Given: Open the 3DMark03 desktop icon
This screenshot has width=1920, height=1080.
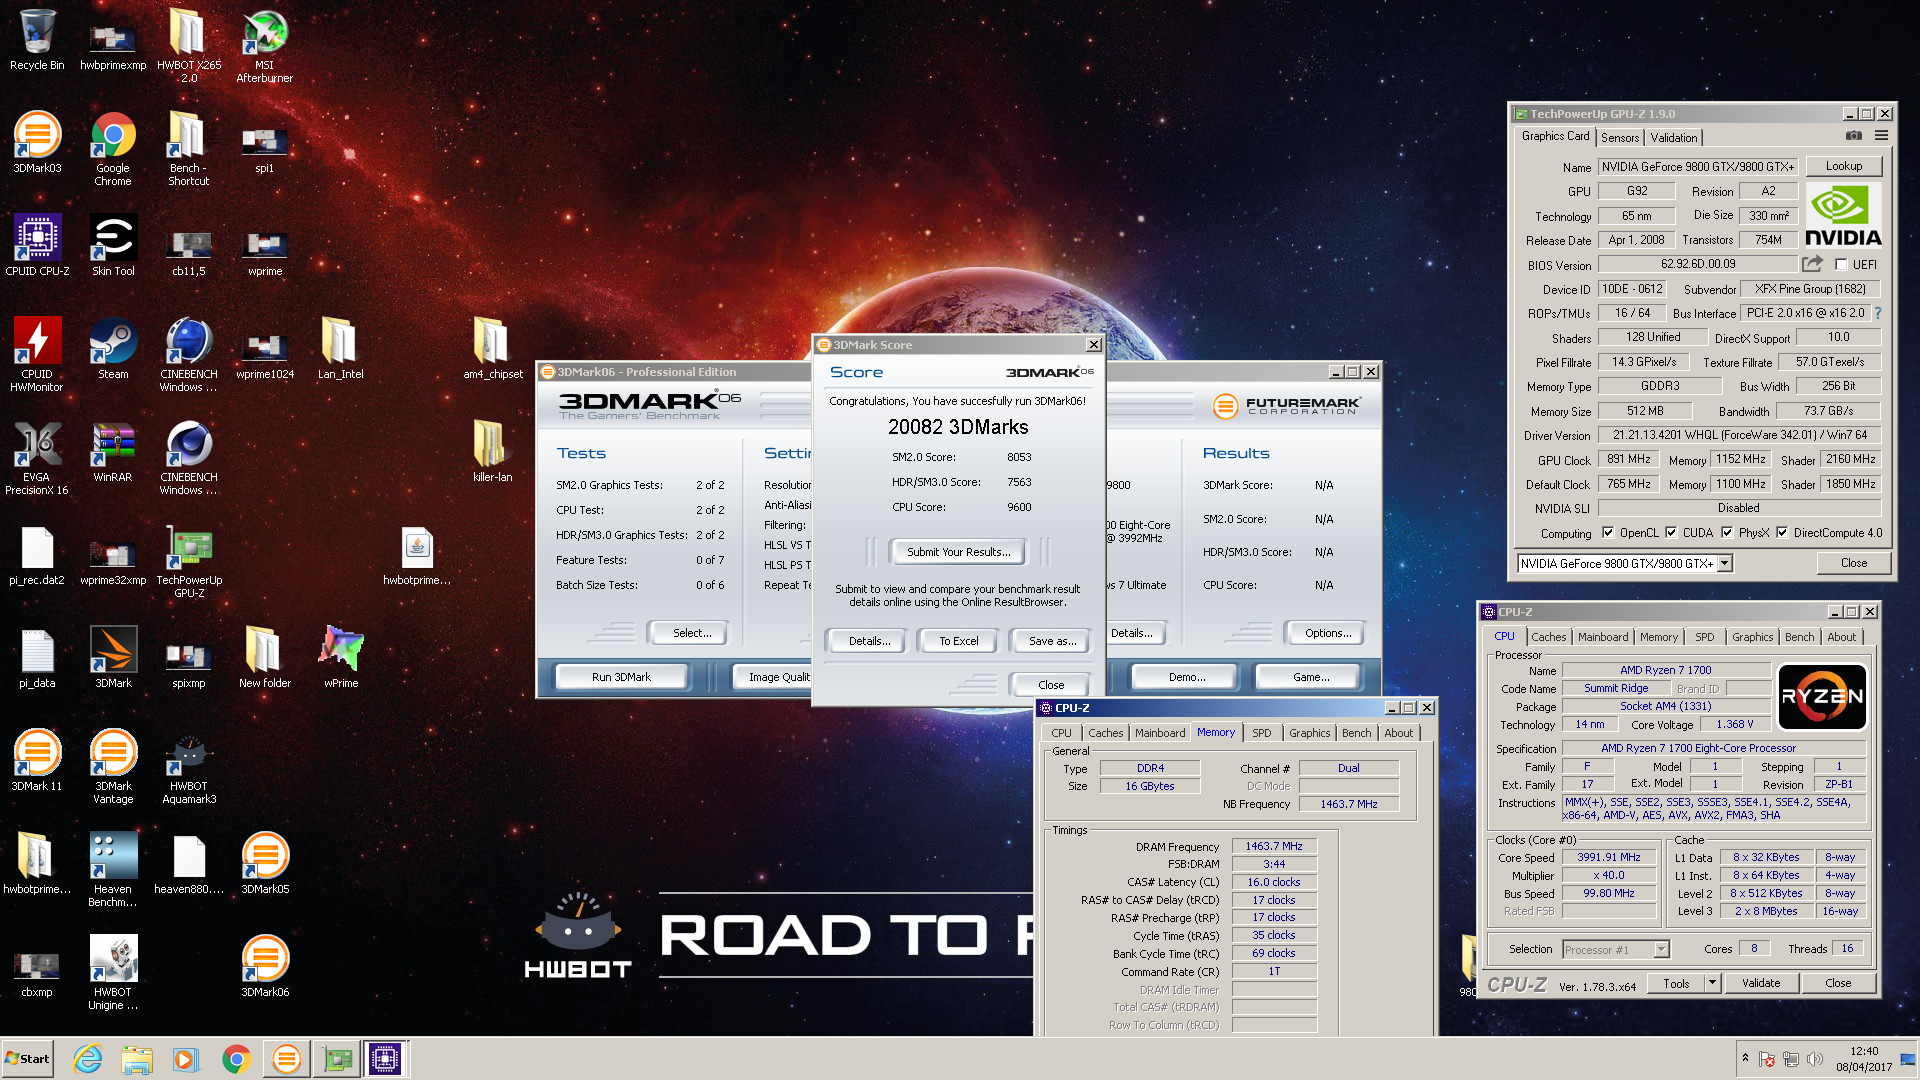Looking at the screenshot, I should 37,143.
